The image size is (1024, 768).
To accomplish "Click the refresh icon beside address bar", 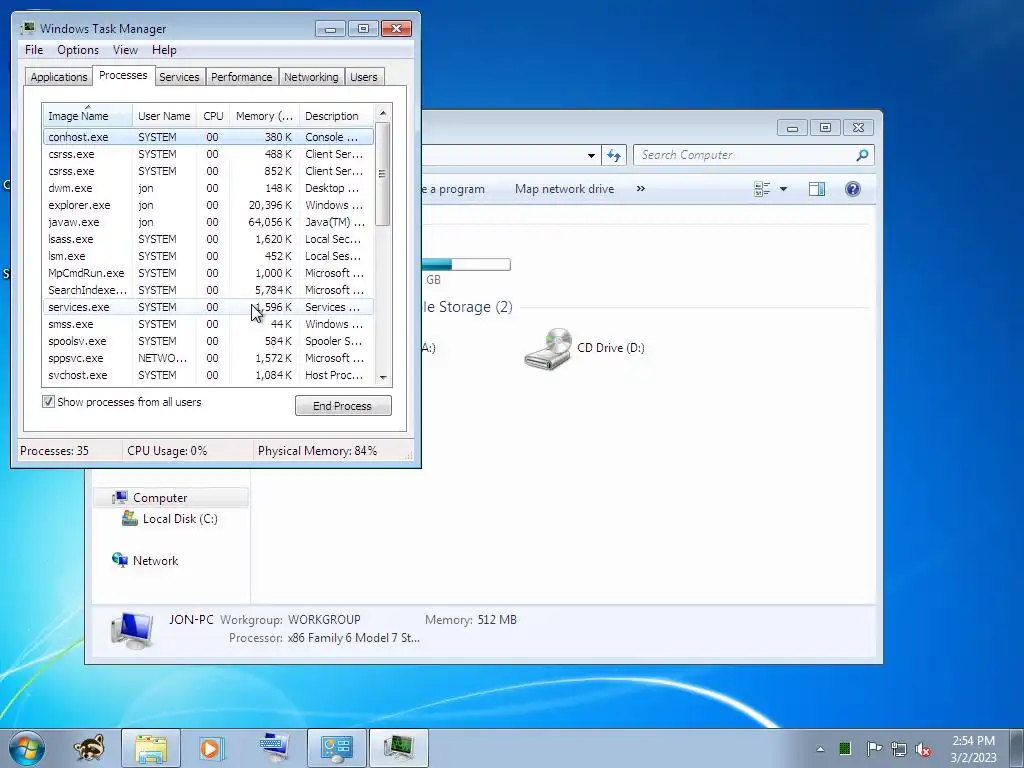I will (613, 155).
